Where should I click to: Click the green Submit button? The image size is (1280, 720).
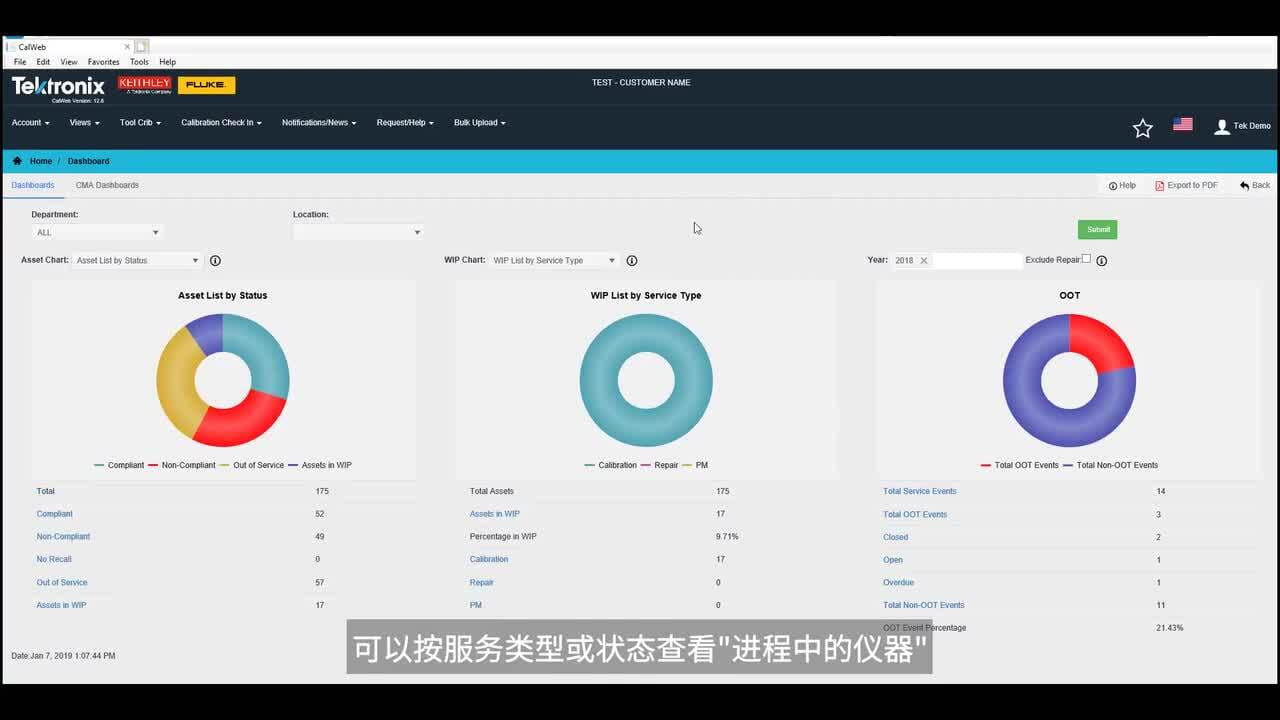tap(1097, 229)
